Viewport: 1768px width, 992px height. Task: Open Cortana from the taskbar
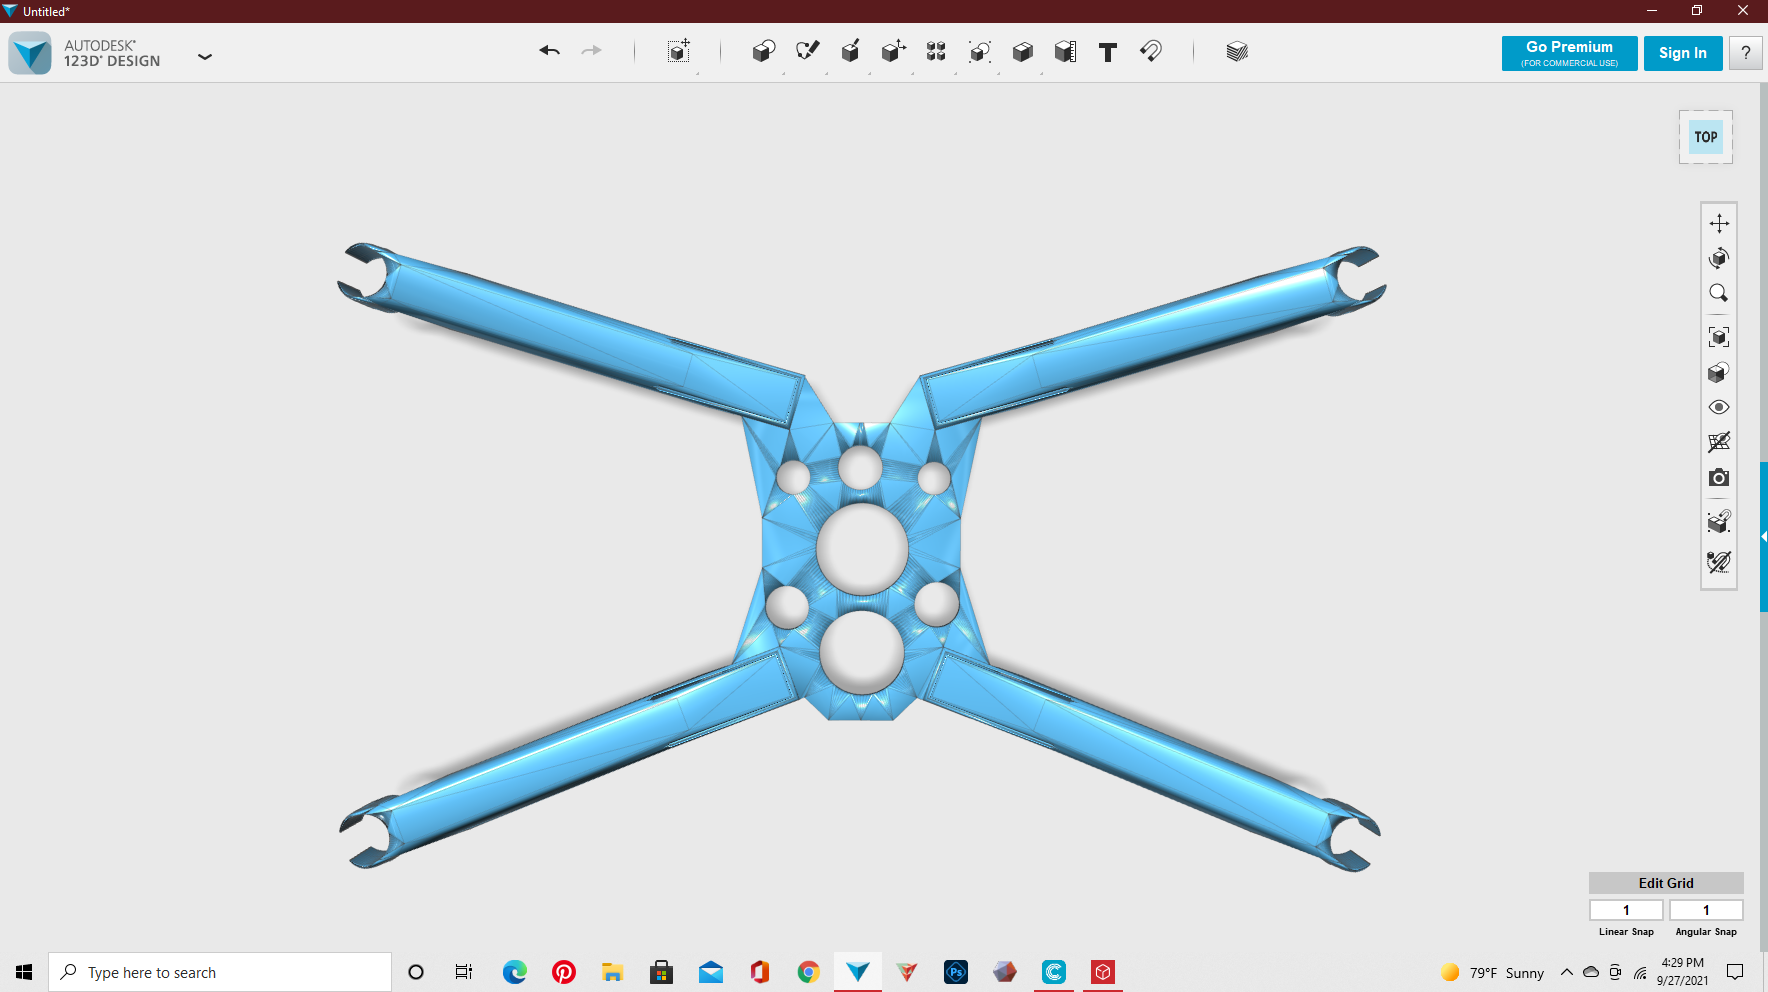coord(416,972)
